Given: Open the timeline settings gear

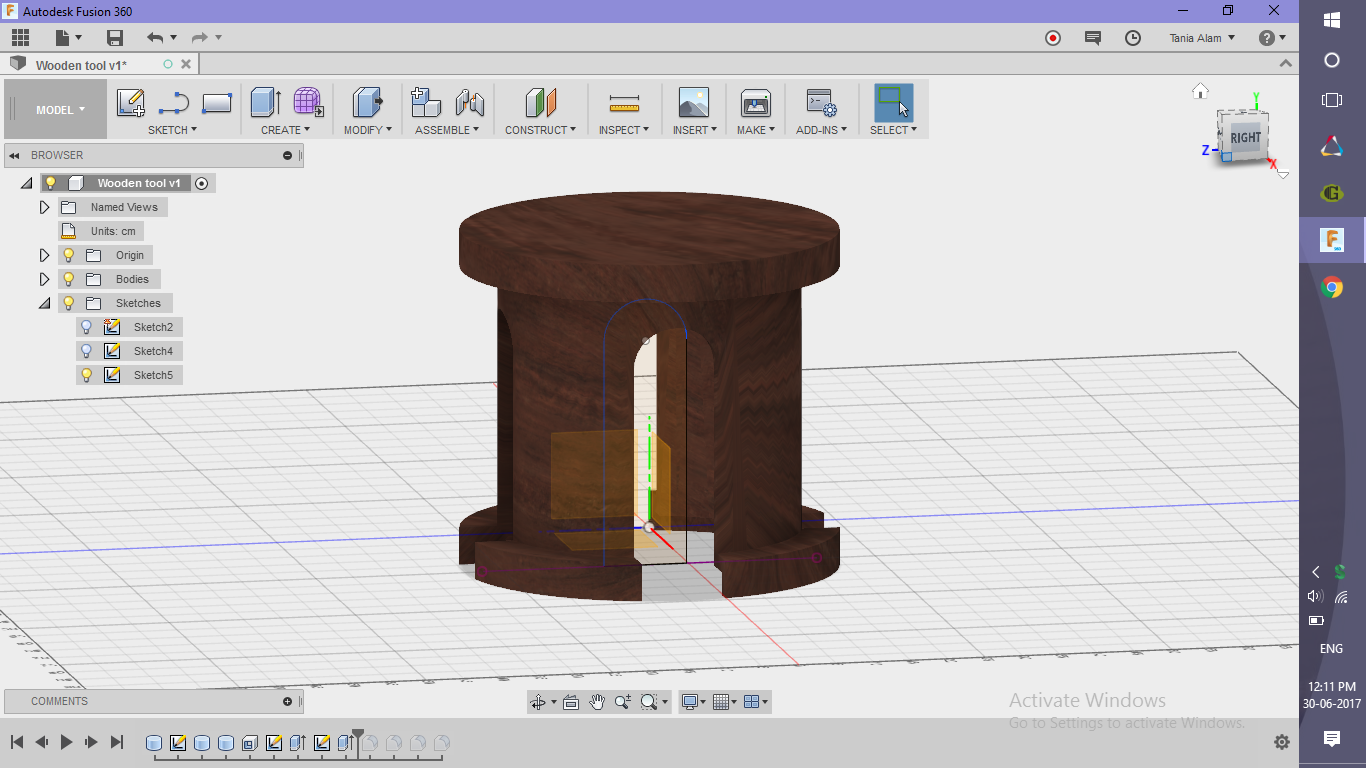Looking at the screenshot, I should (x=1282, y=742).
